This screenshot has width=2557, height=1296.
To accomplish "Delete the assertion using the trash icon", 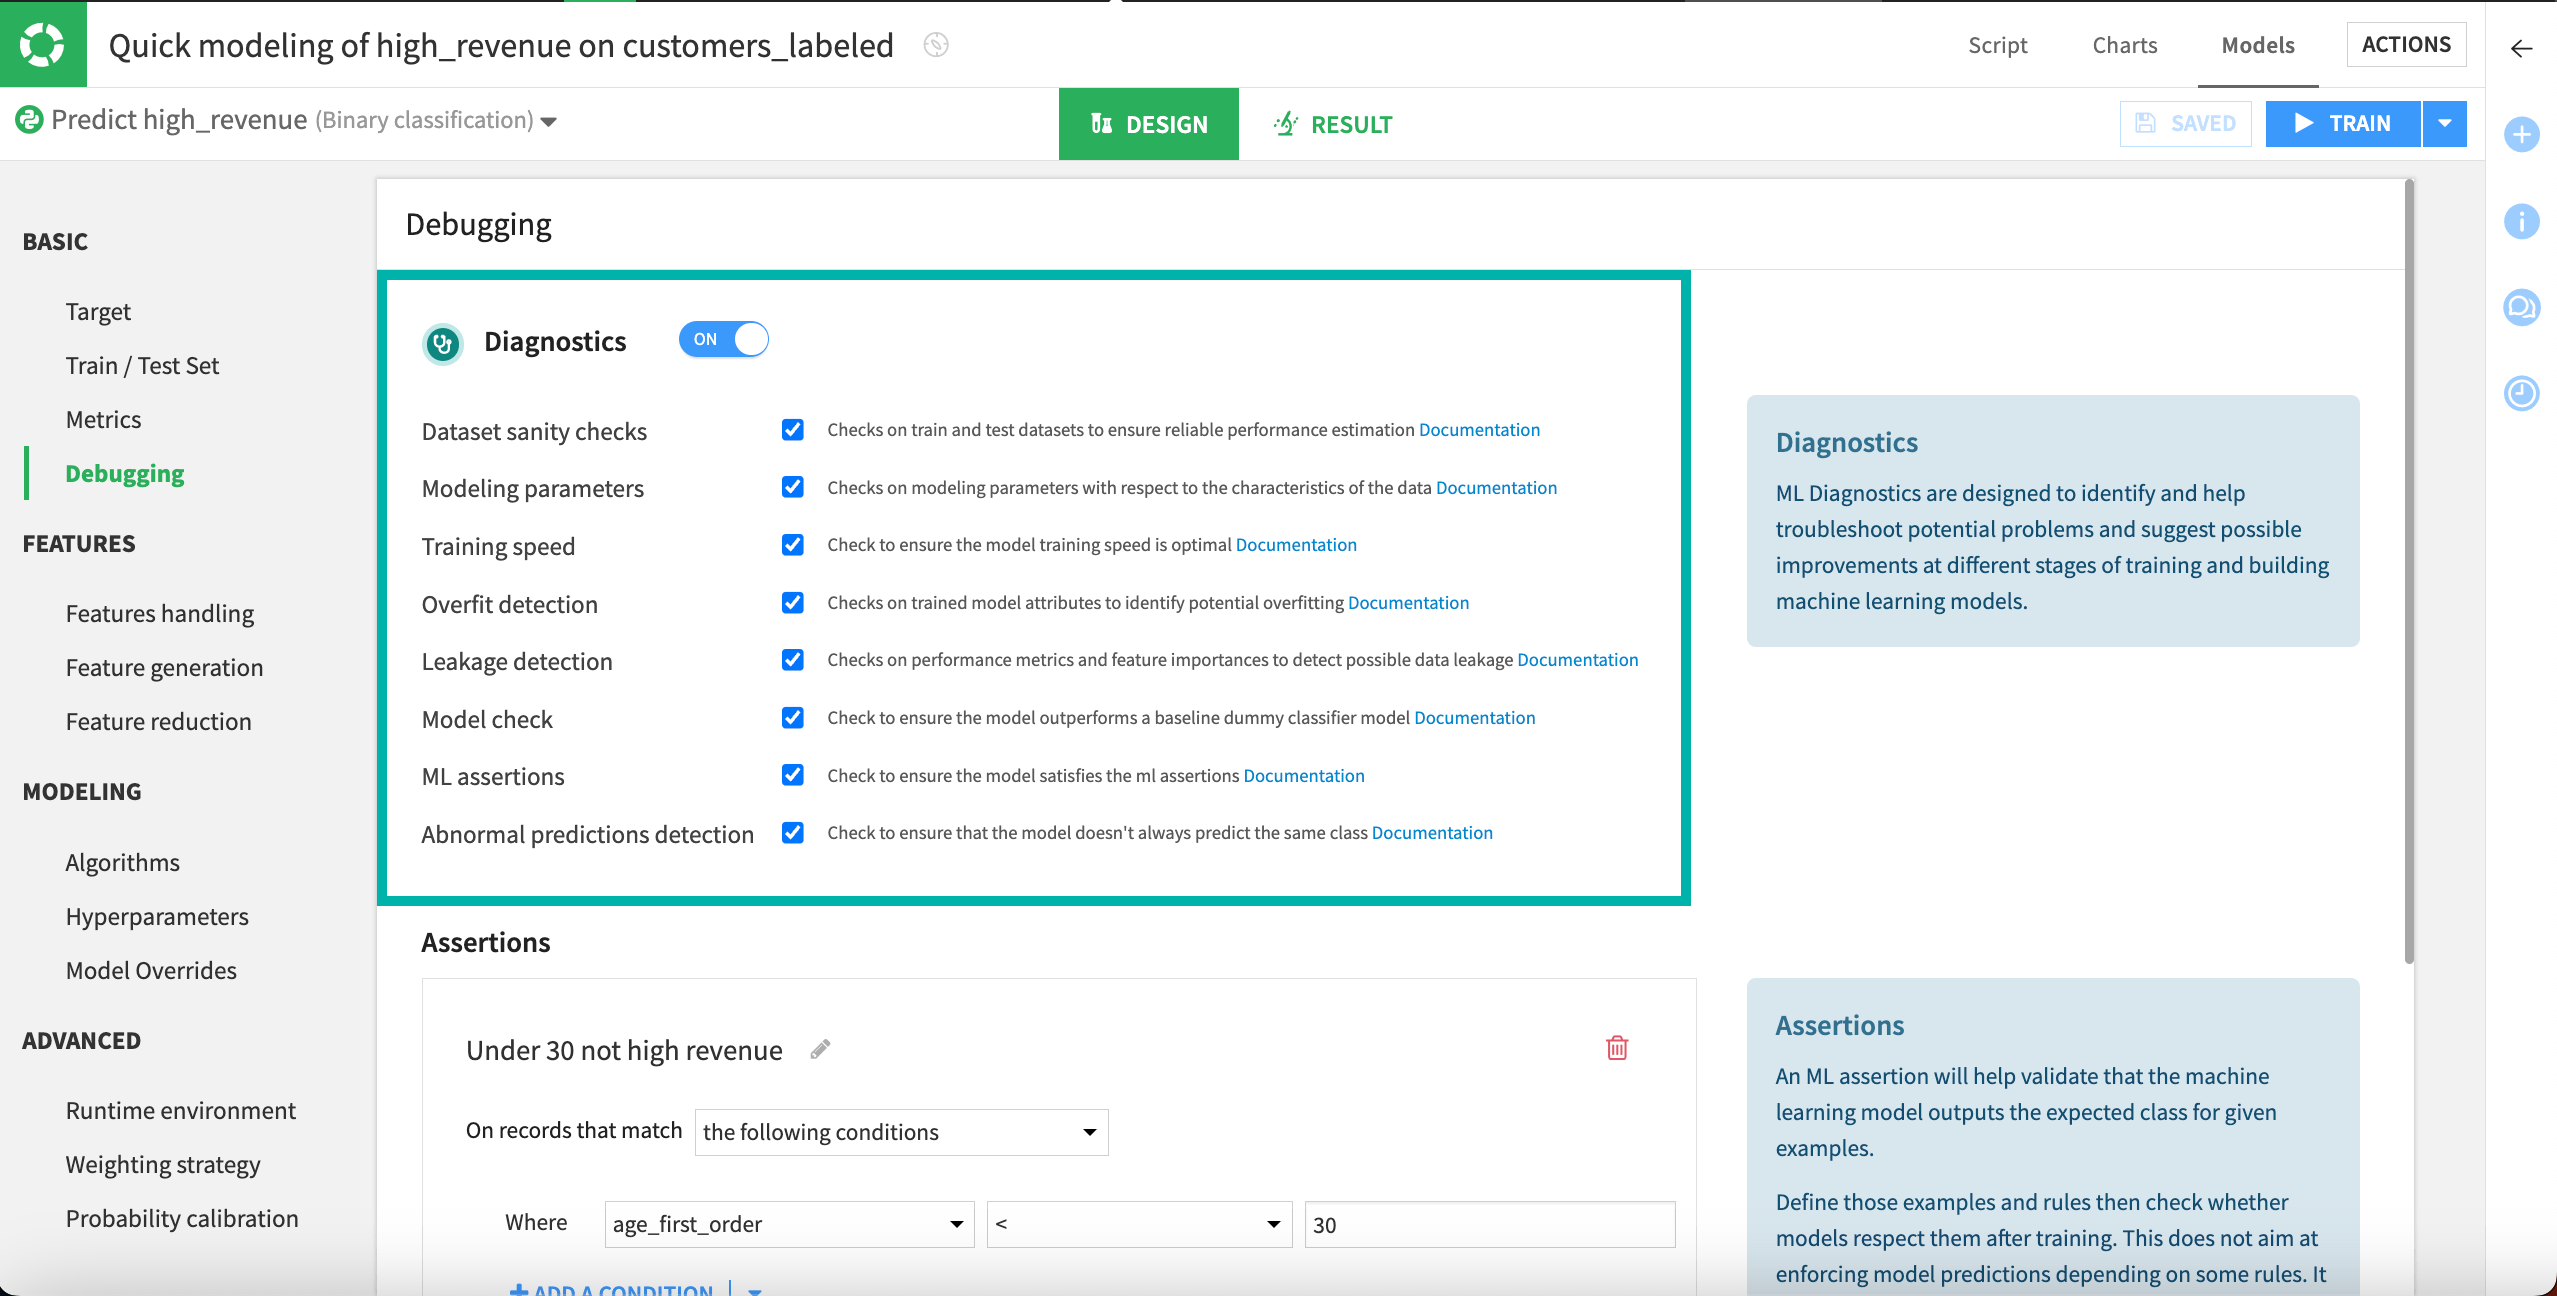I will click(x=1618, y=1048).
